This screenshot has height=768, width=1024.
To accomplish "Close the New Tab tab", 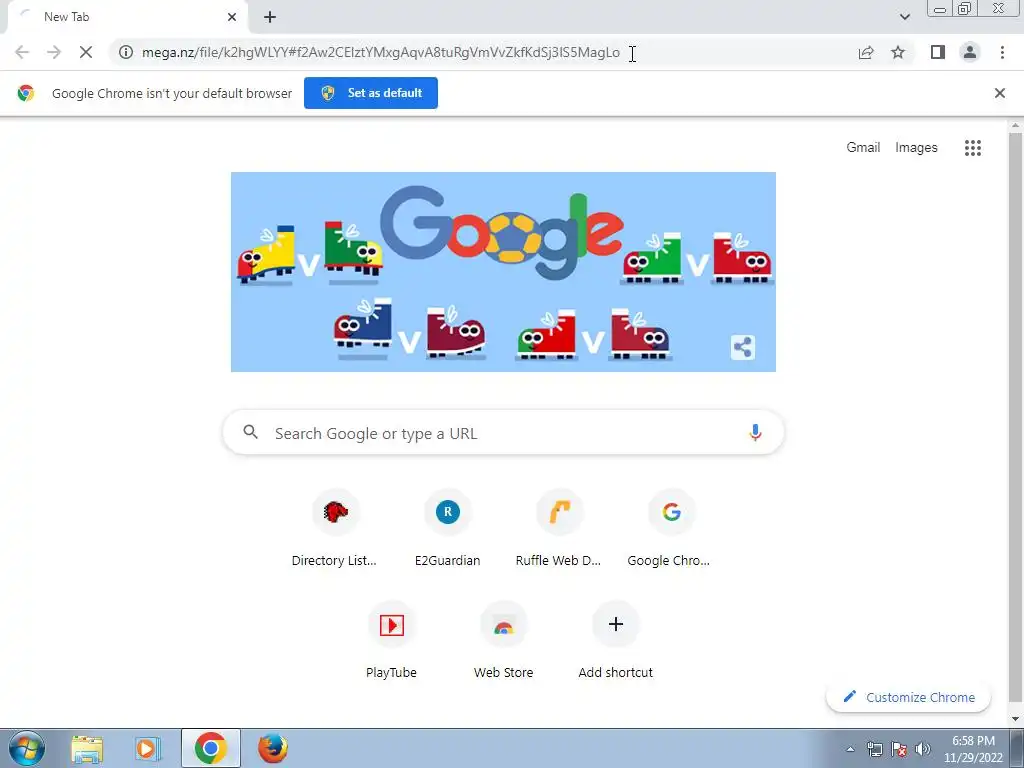I will pyautogui.click(x=232, y=17).
